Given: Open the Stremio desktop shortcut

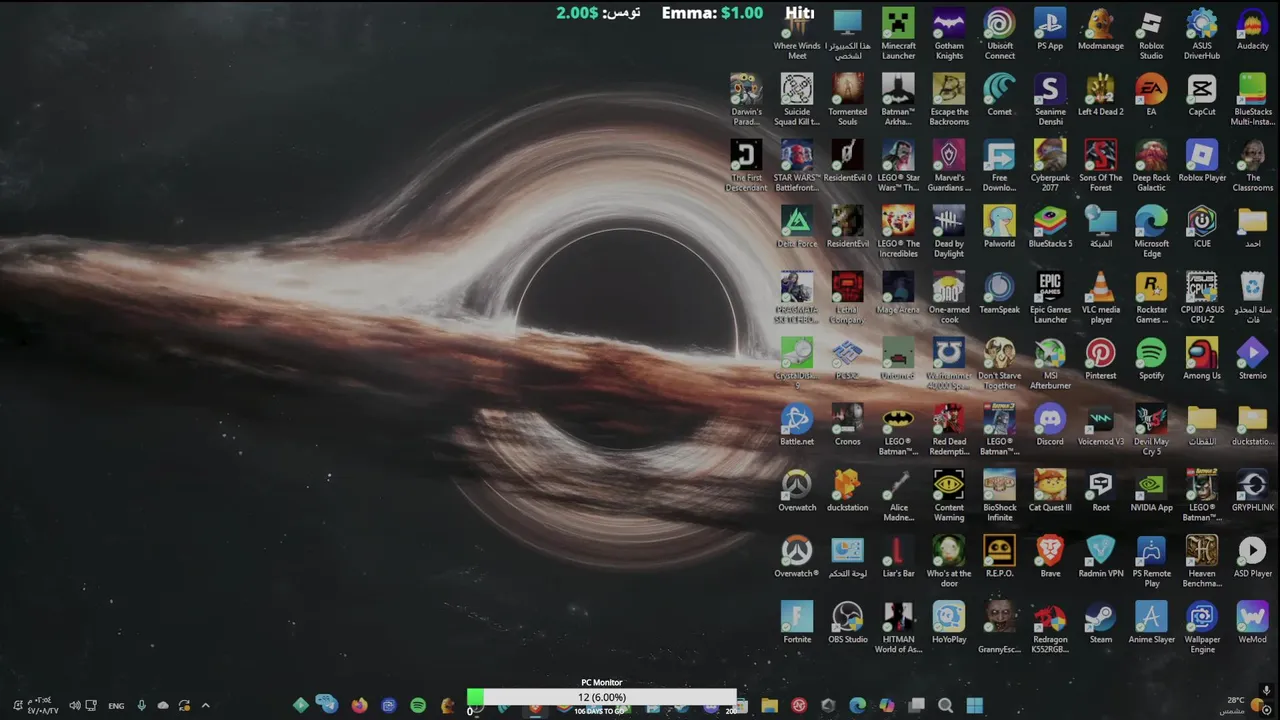Looking at the screenshot, I should (x=1252, y=359).
